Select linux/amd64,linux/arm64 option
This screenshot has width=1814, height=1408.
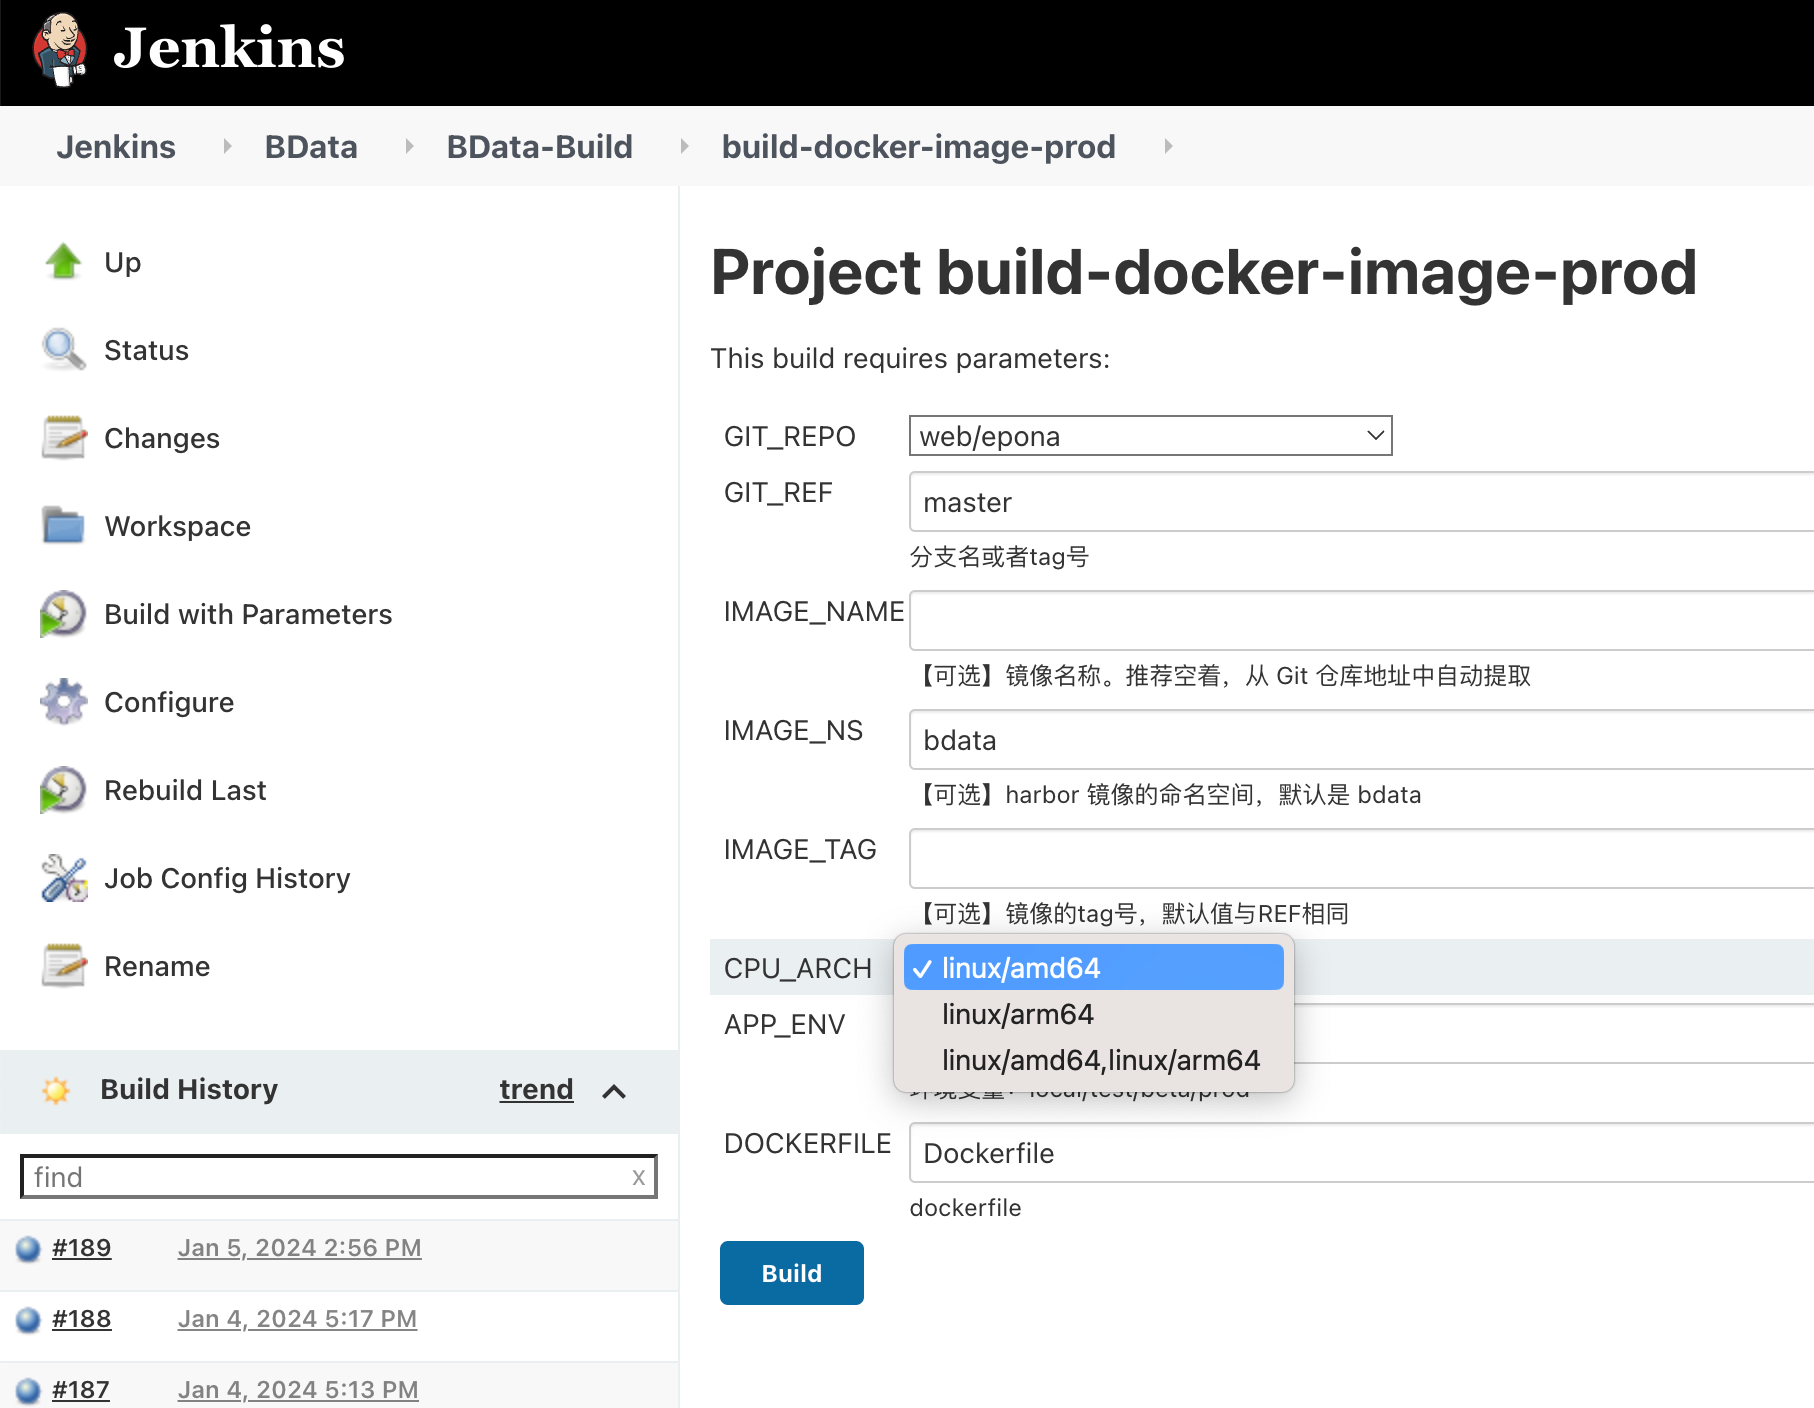coord(1093,1060)
